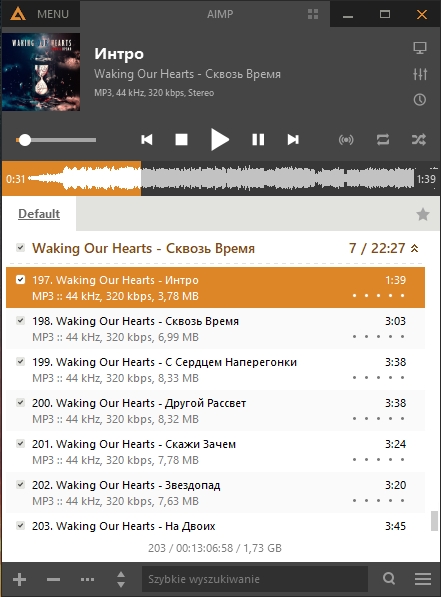Click the Szybkie wyszukiwanie search field
Screen dimensions: 441x597
(x=255, y=579)
